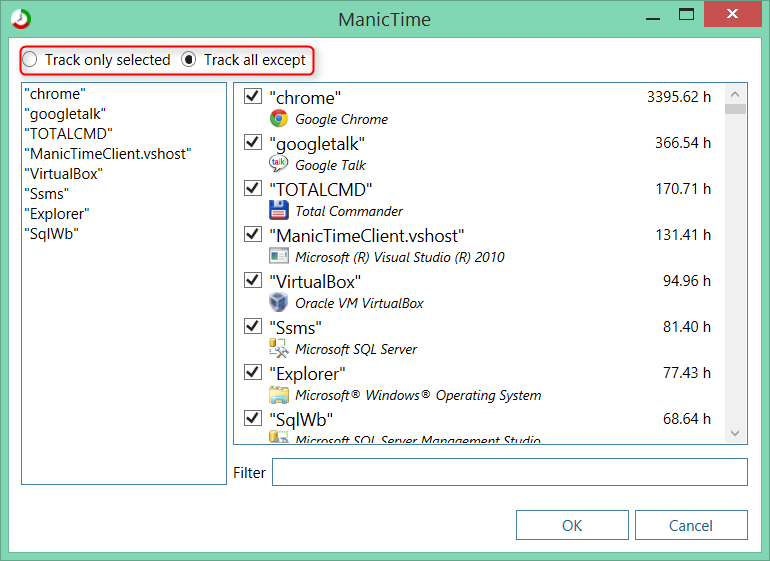The width and height of the screenshot is (770, 561).
Task: Click the 68.64 h usage value
Action: coord(687,419)
